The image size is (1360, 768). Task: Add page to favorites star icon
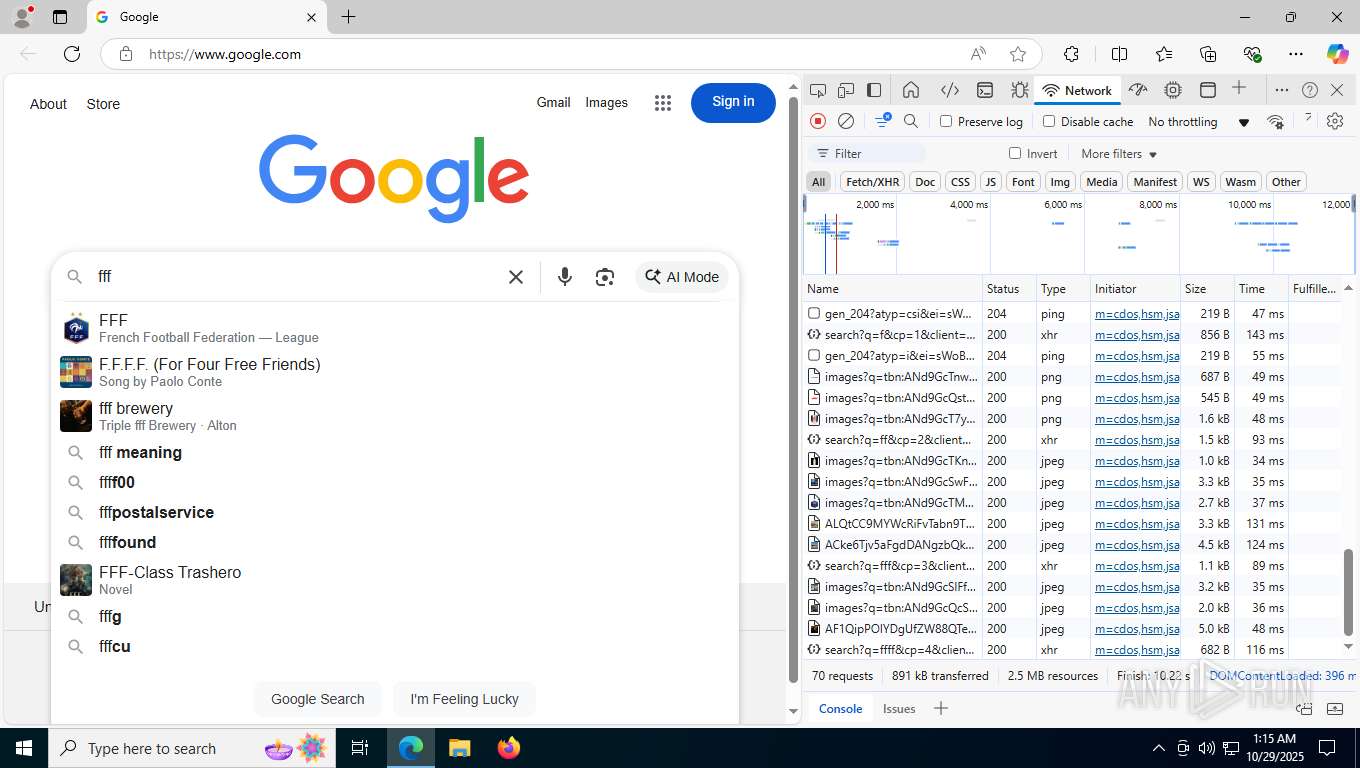tap(1018, 54)
